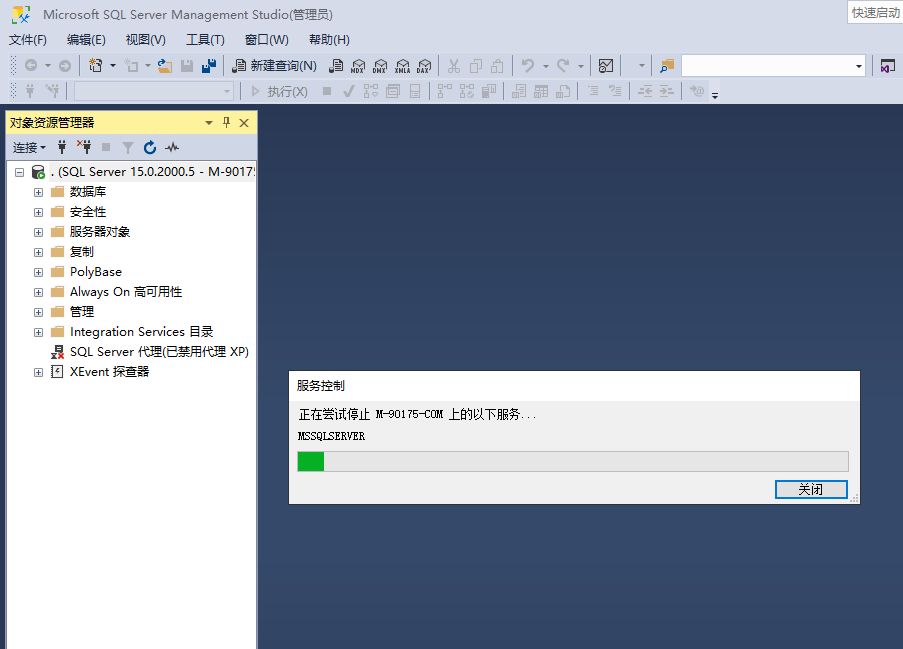Click the service stop progress bar

click(572, 461)
